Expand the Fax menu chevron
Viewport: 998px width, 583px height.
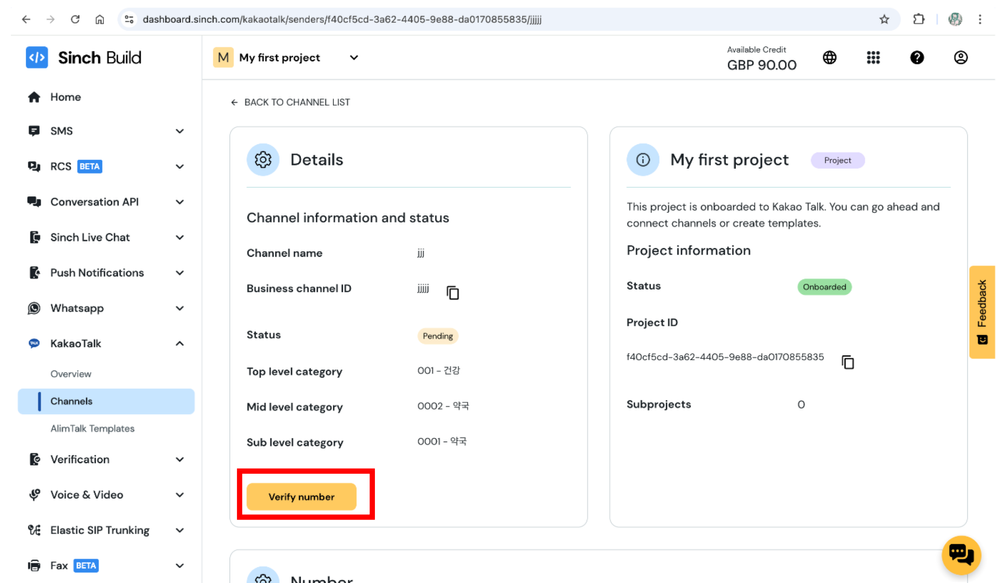pos(180,565)
